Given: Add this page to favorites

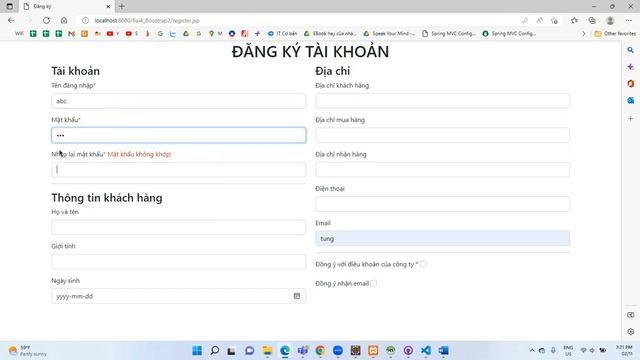Looking at the screenshot, I should pos(554,20).
